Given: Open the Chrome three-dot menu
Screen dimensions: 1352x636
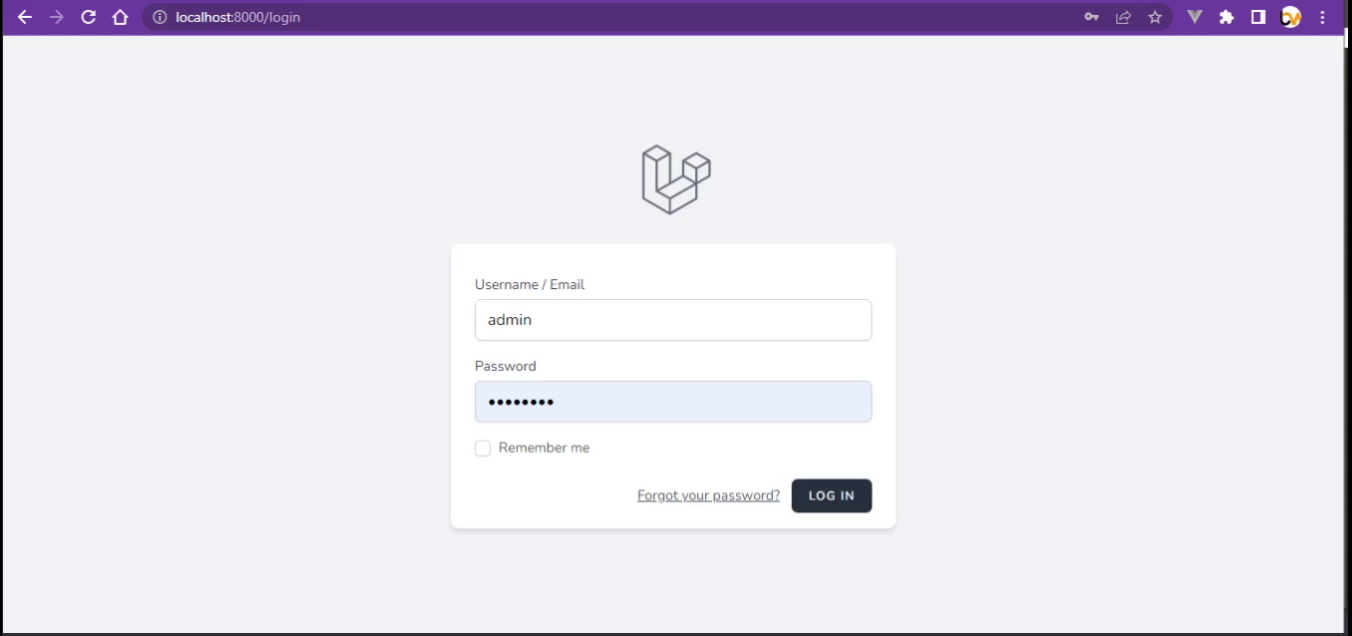Looking at the screenshot, I should [1322, 17].
